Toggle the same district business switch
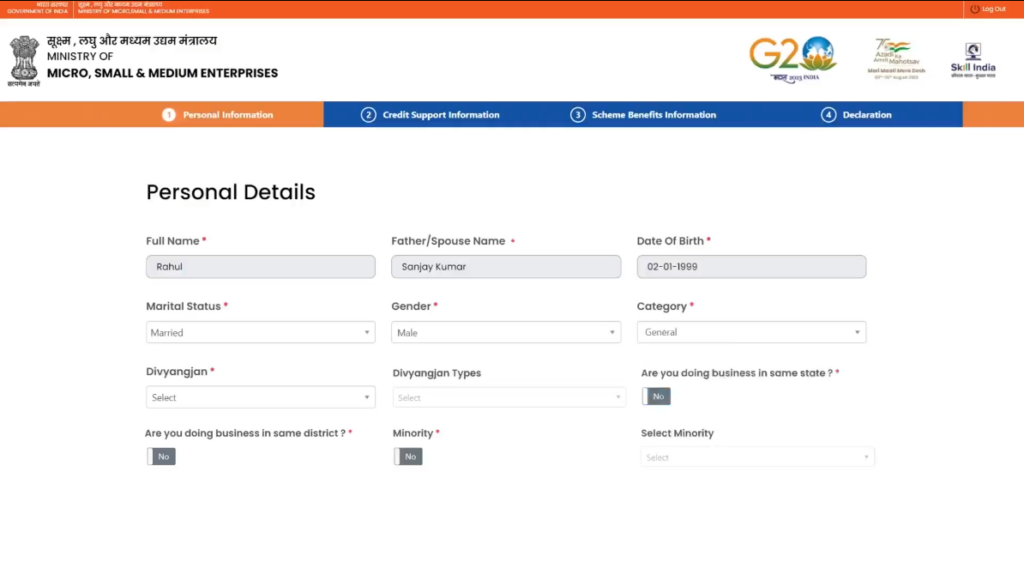Image resolution: width=1024 pixels, height=569 pixels. click(161, 457)
